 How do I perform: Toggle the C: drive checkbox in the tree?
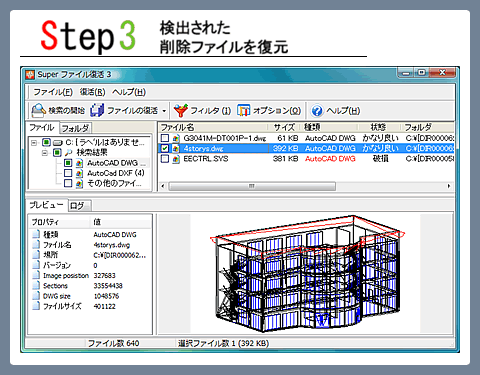click(x=46, y=143)
